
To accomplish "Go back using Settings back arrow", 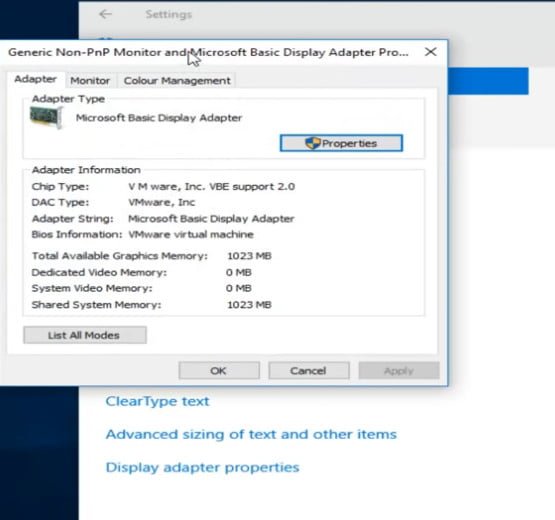I will (105, 14).
